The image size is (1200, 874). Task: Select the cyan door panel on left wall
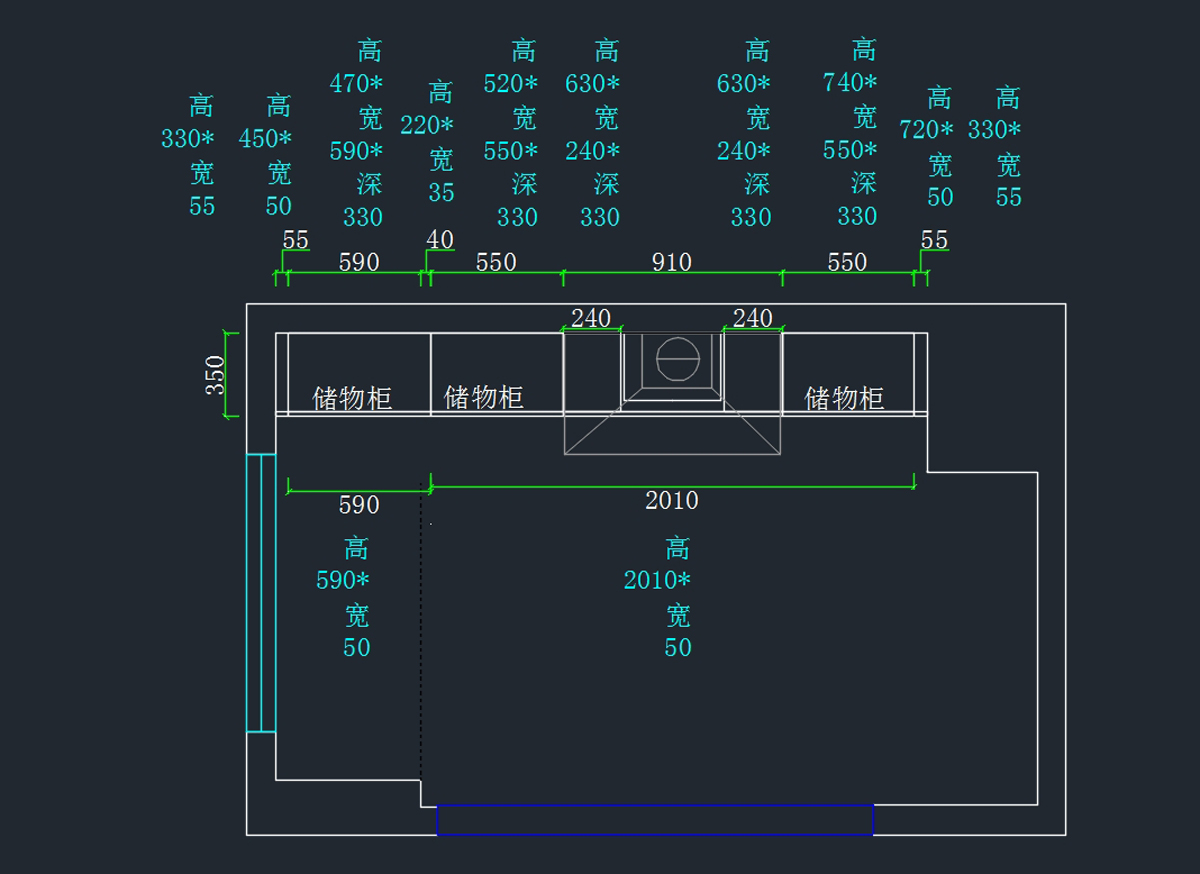point(261,592)
